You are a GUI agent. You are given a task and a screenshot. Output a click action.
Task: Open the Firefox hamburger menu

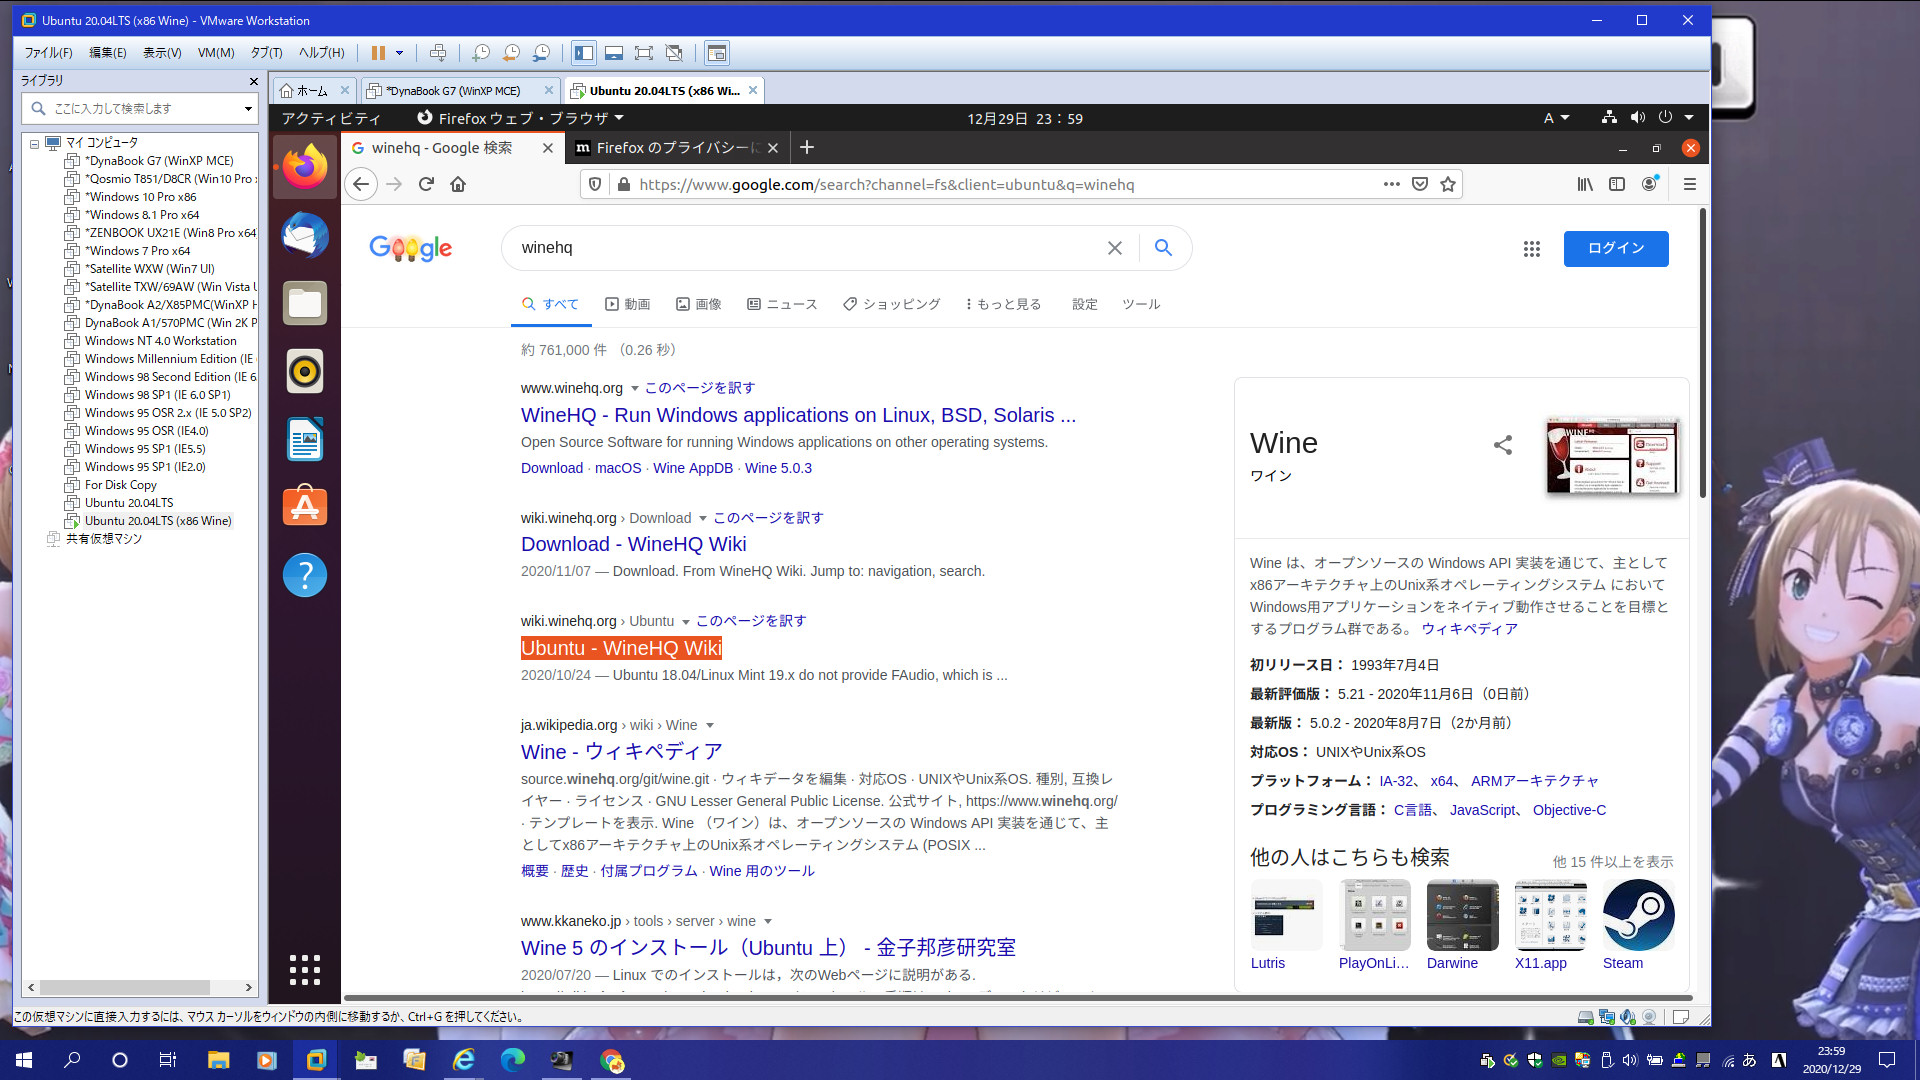pos(1690,184)
